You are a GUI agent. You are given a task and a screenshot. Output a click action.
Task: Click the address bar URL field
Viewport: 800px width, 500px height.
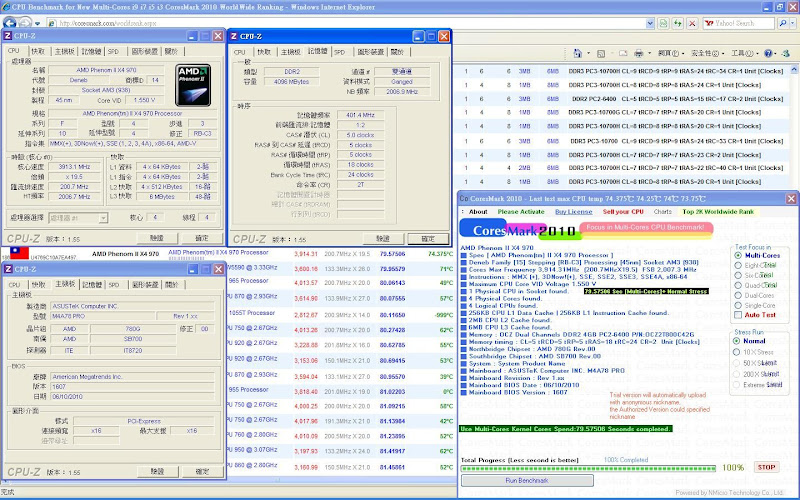pyautogui.click(x=349, y=23)
